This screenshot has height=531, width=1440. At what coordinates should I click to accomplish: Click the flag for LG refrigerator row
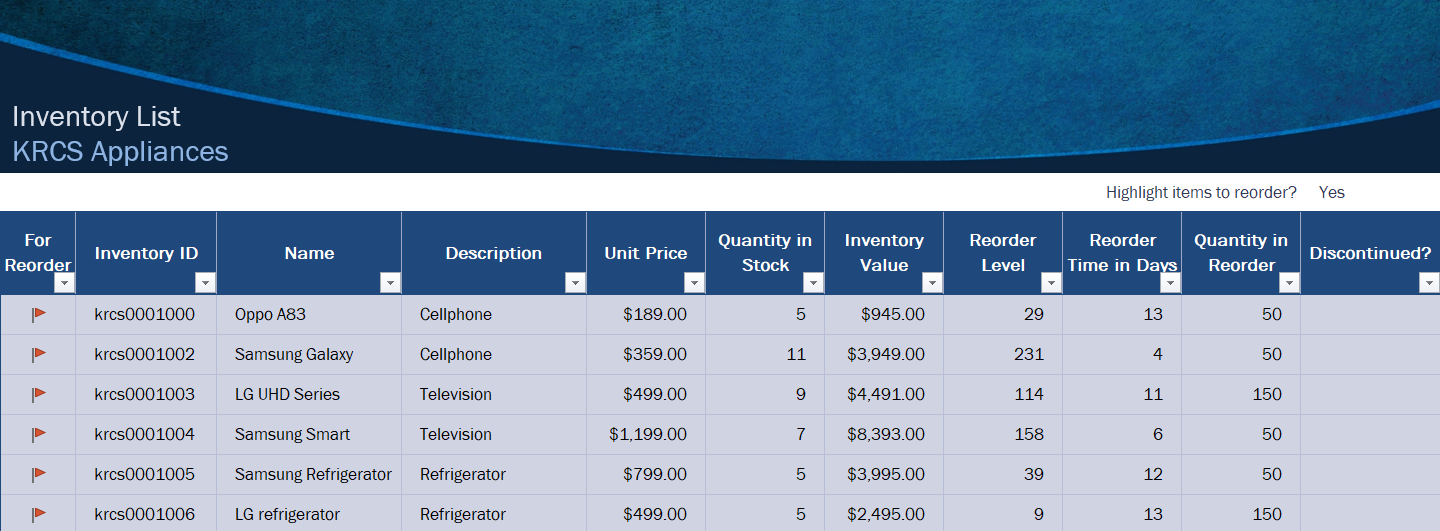click(39, 514)
